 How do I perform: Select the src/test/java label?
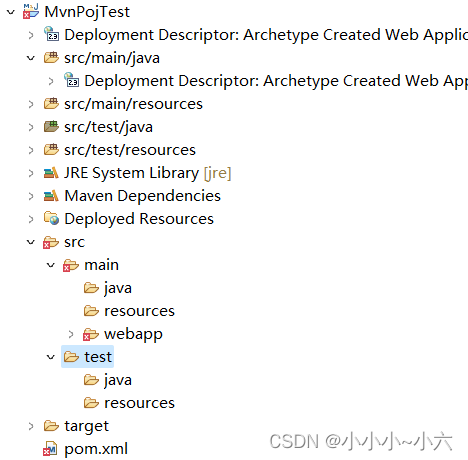click(x=108, y=127)
